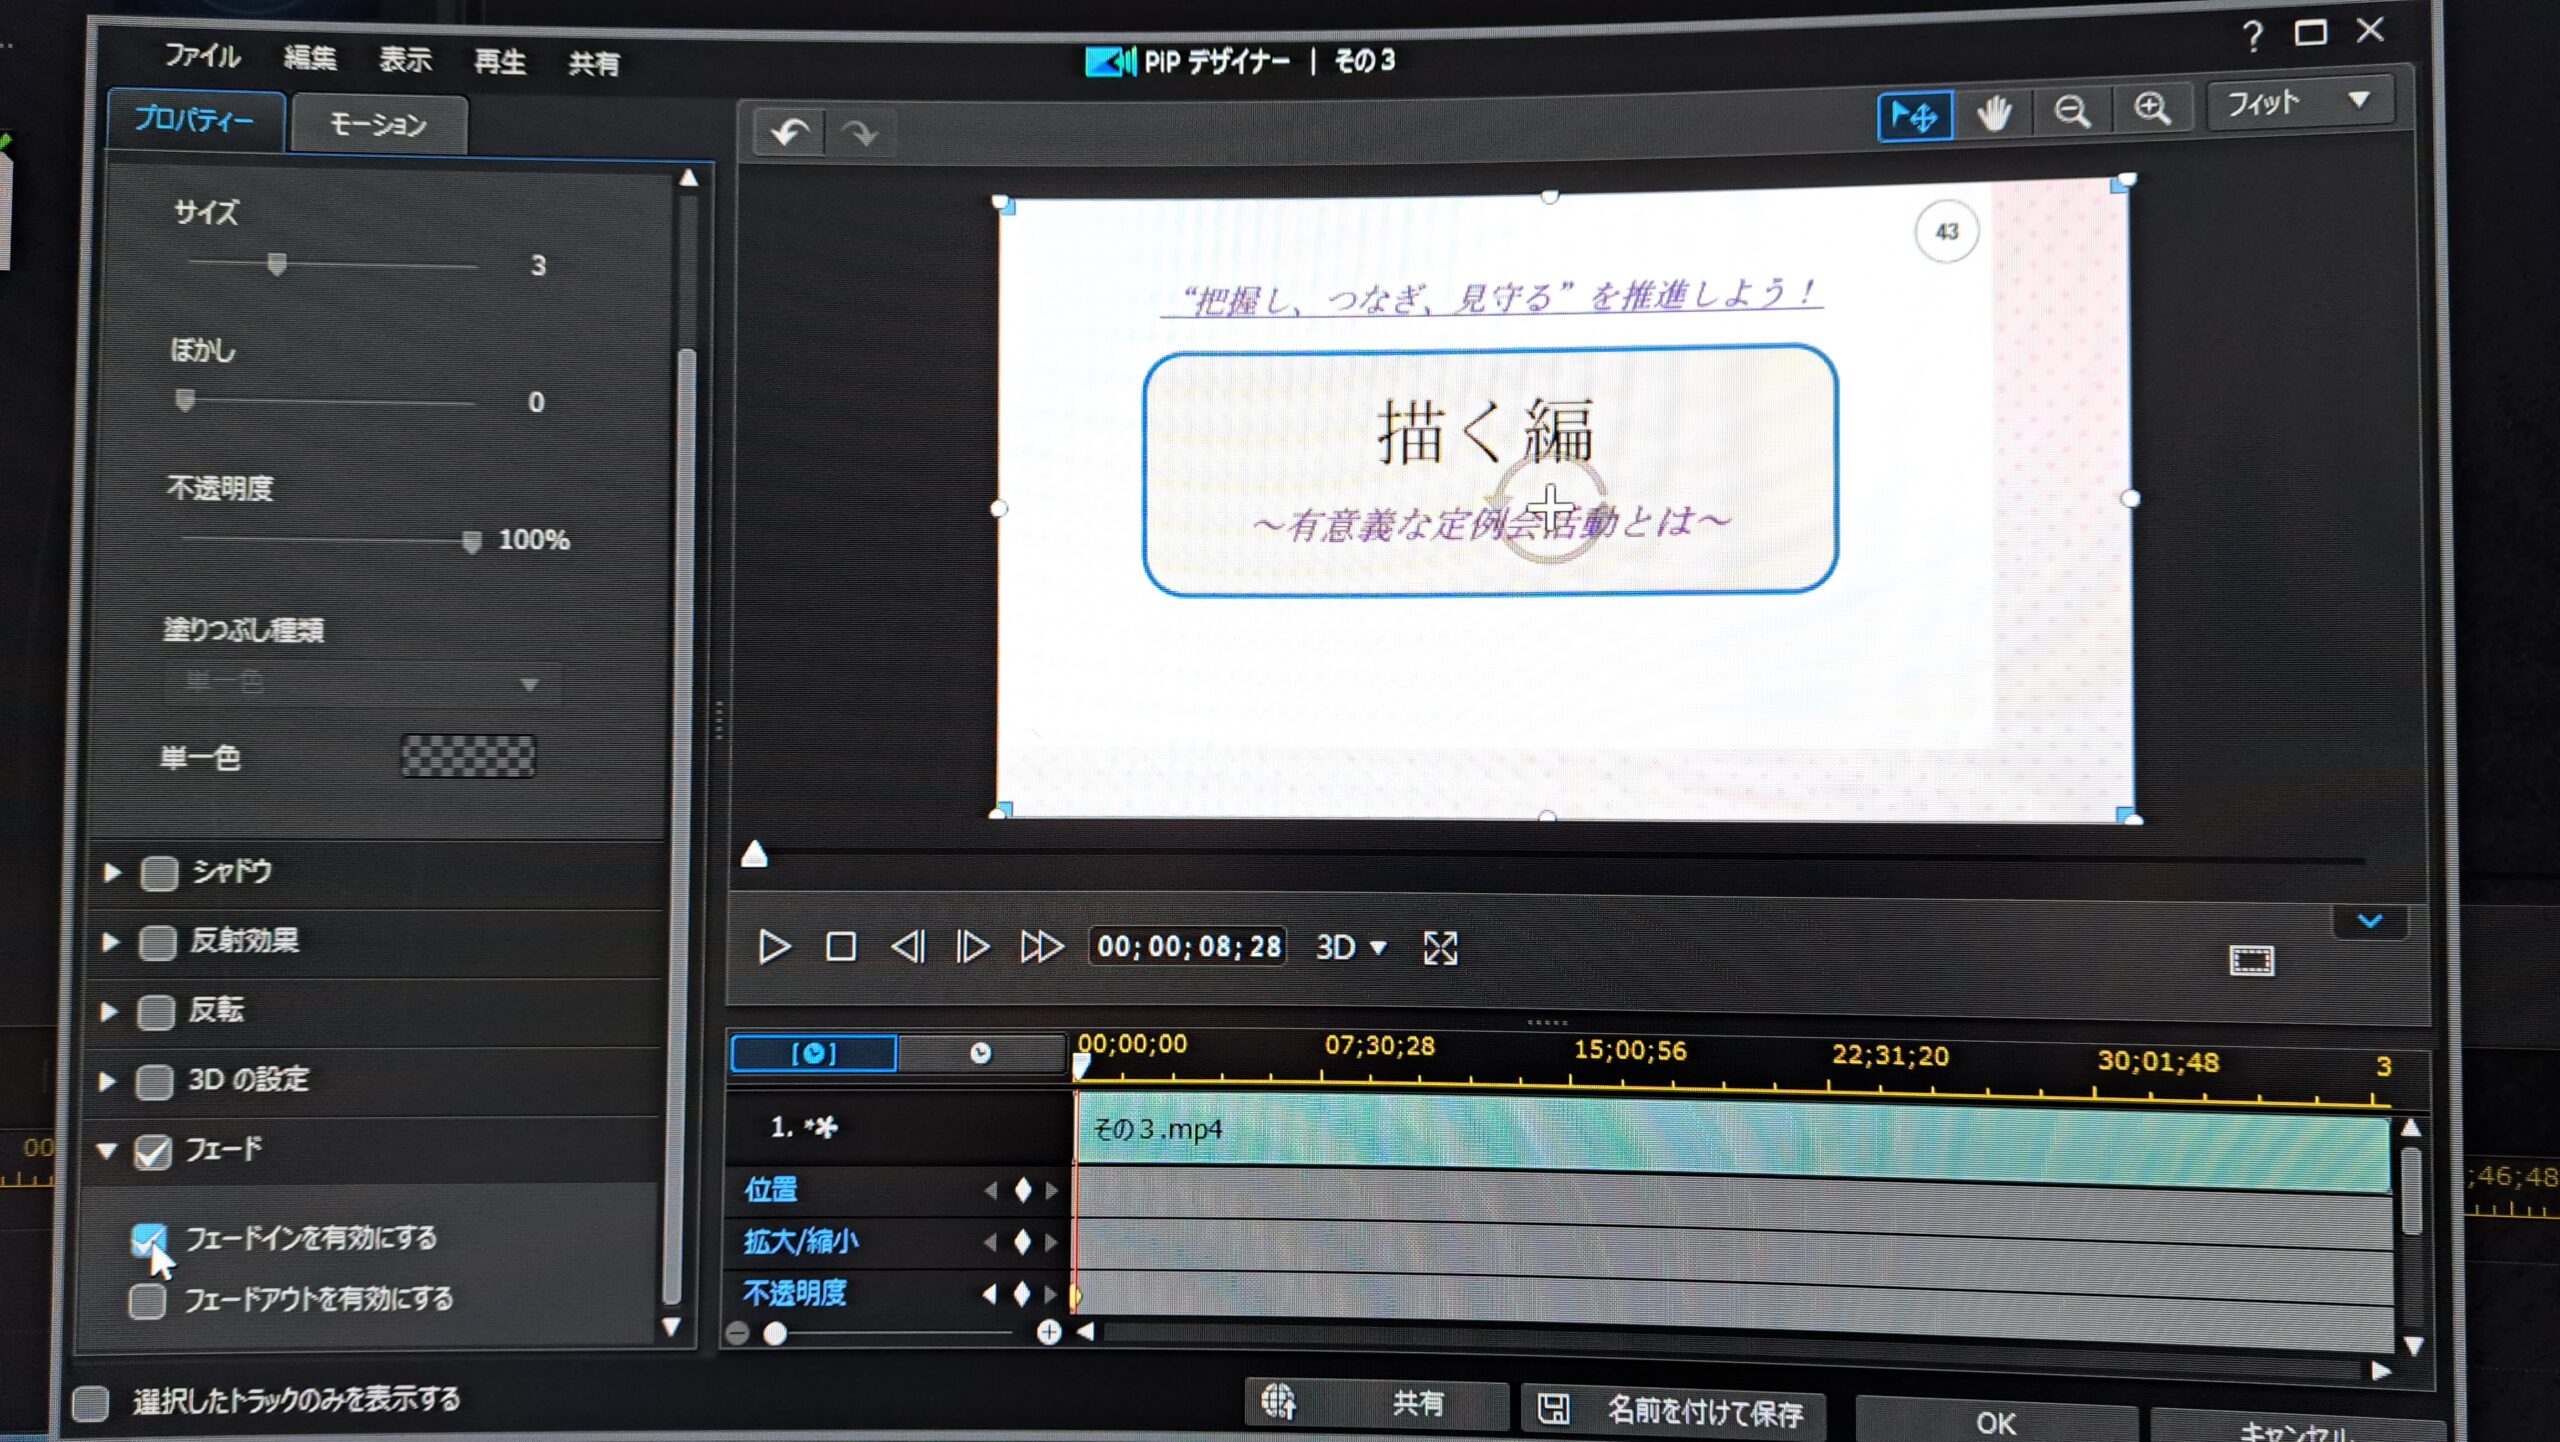This screenshot has width=2560, height=1442.
Task: Add keyframe on 不透明度 track
Action: pyautogui.click(x=1021, y=1294)
